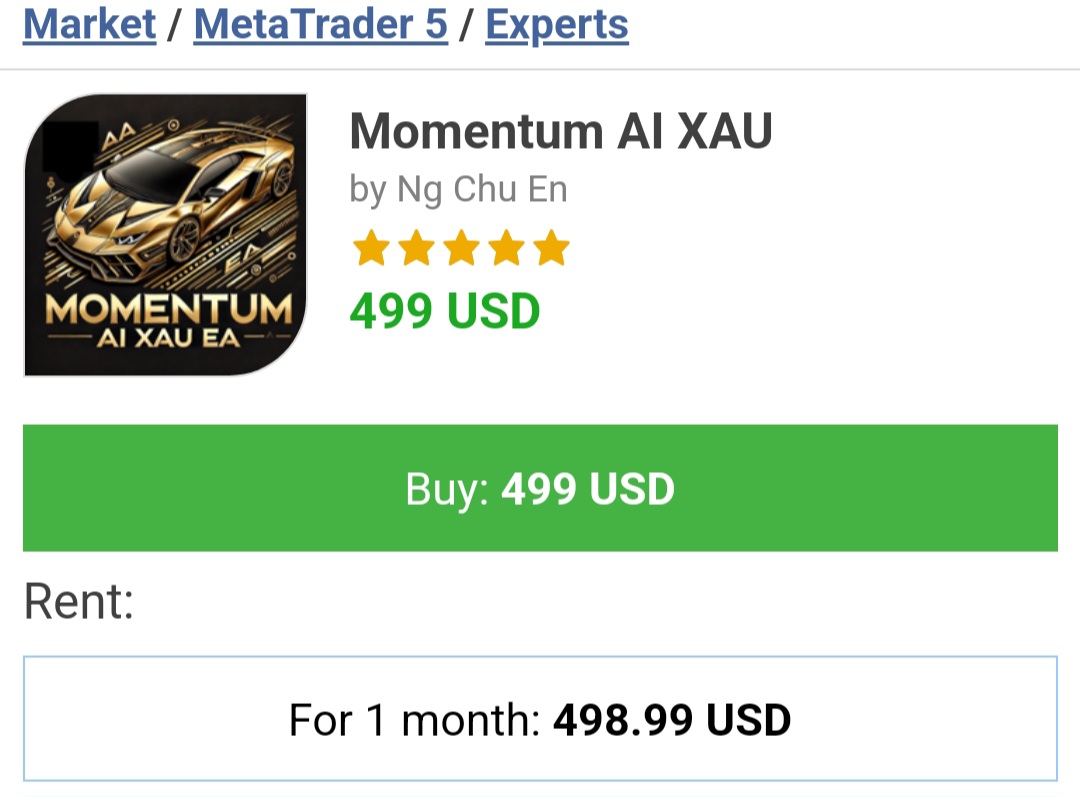Click the Momentum AI XAU product thumbnail
1080x797 pixels.
tap(165, 235)
